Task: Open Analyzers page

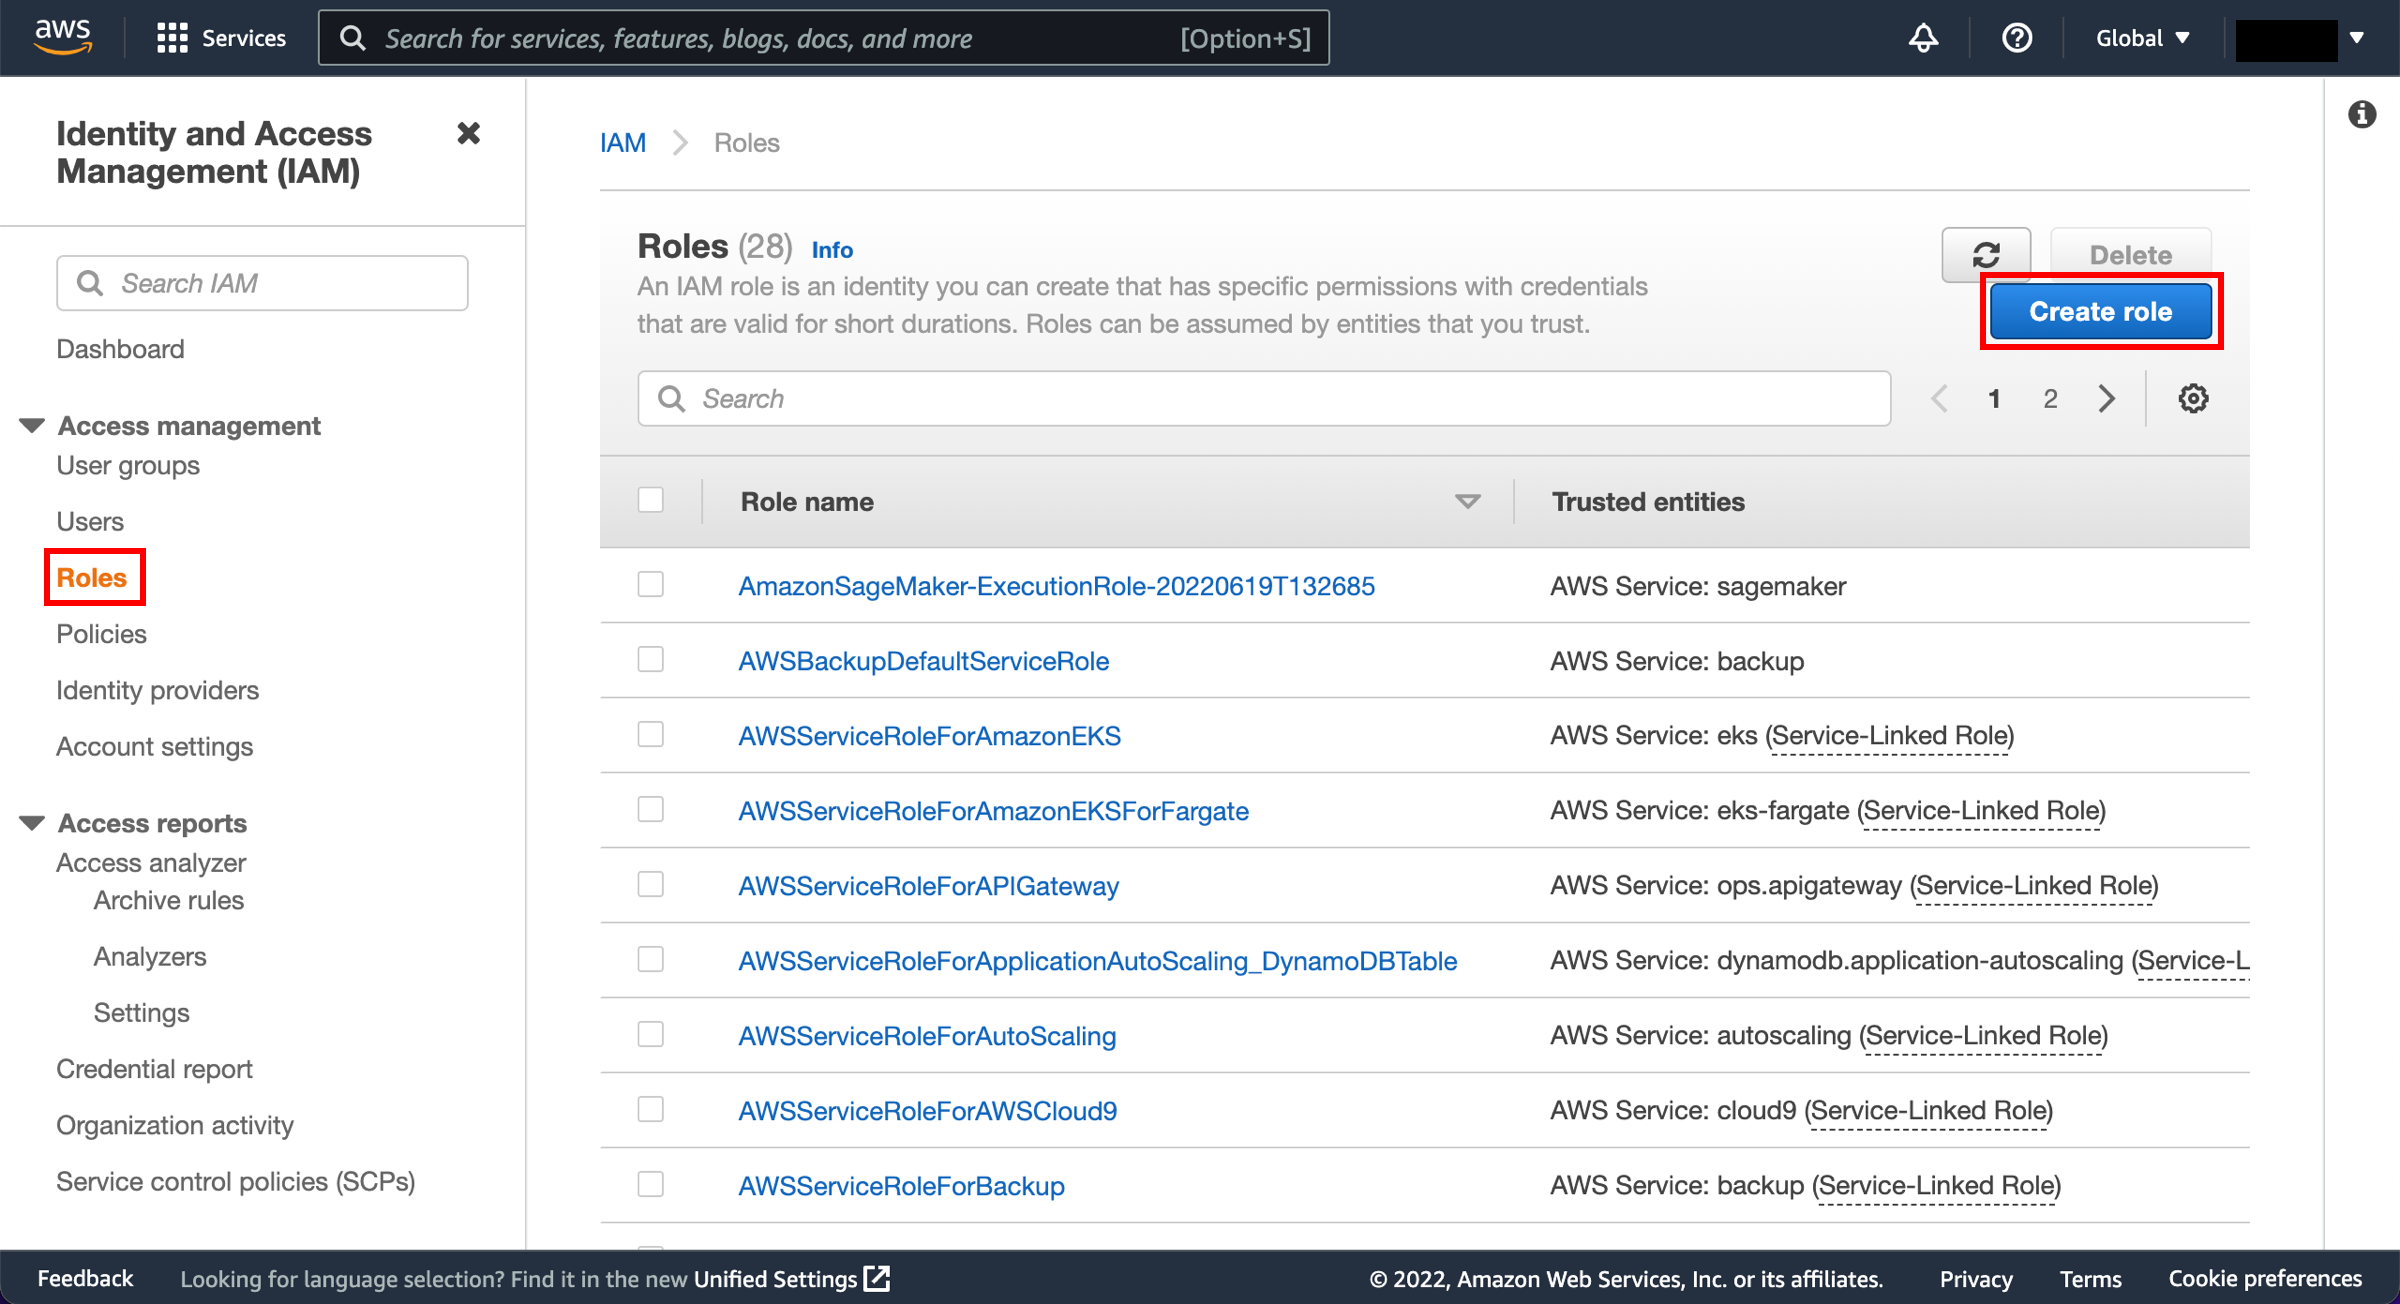Action: click(x=150, y=957)
